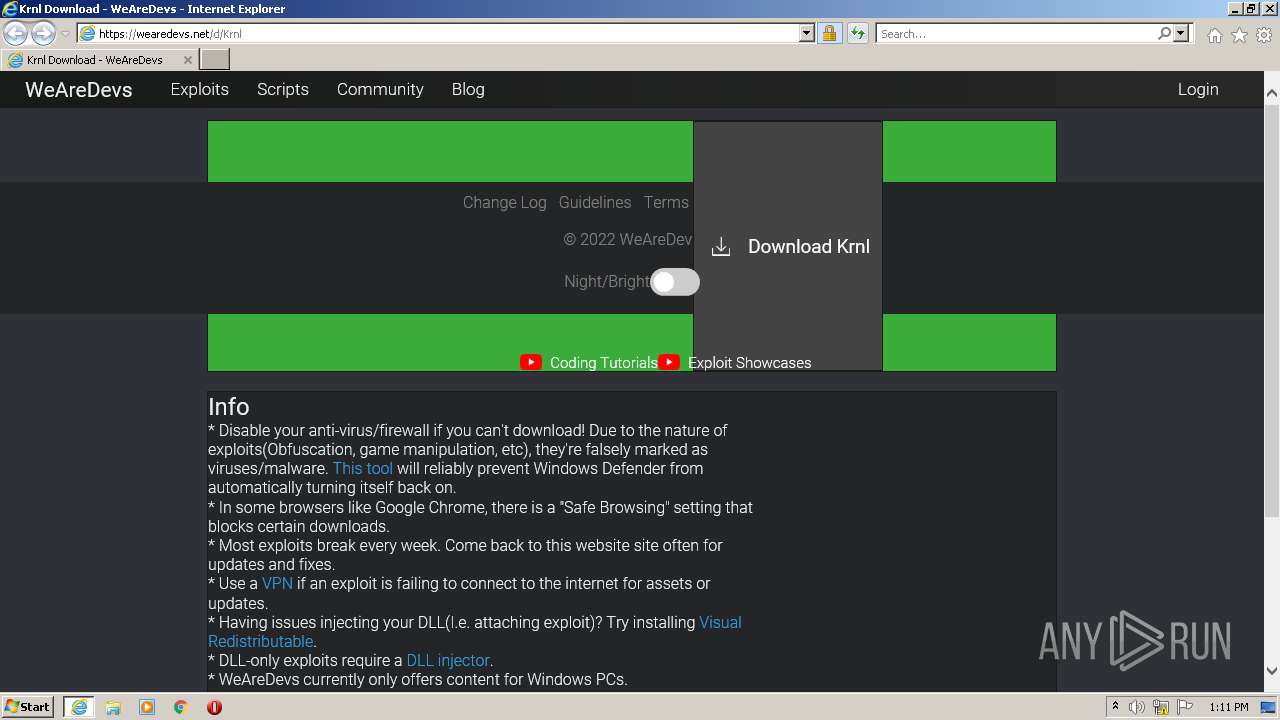This screenshot has height=720, width=1280.
Task: Go forward with the browser Forward arrow
Action: pos(43,33)
